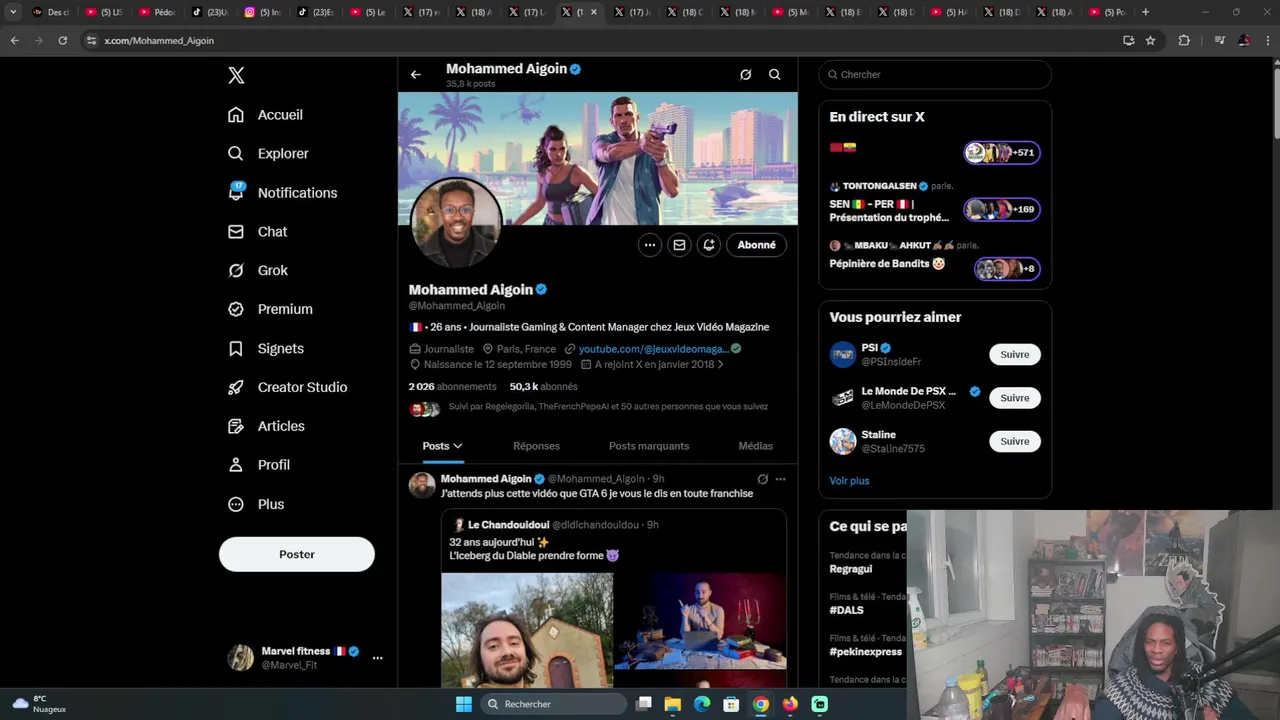Reload the page in Chrome

coord(62,41)
